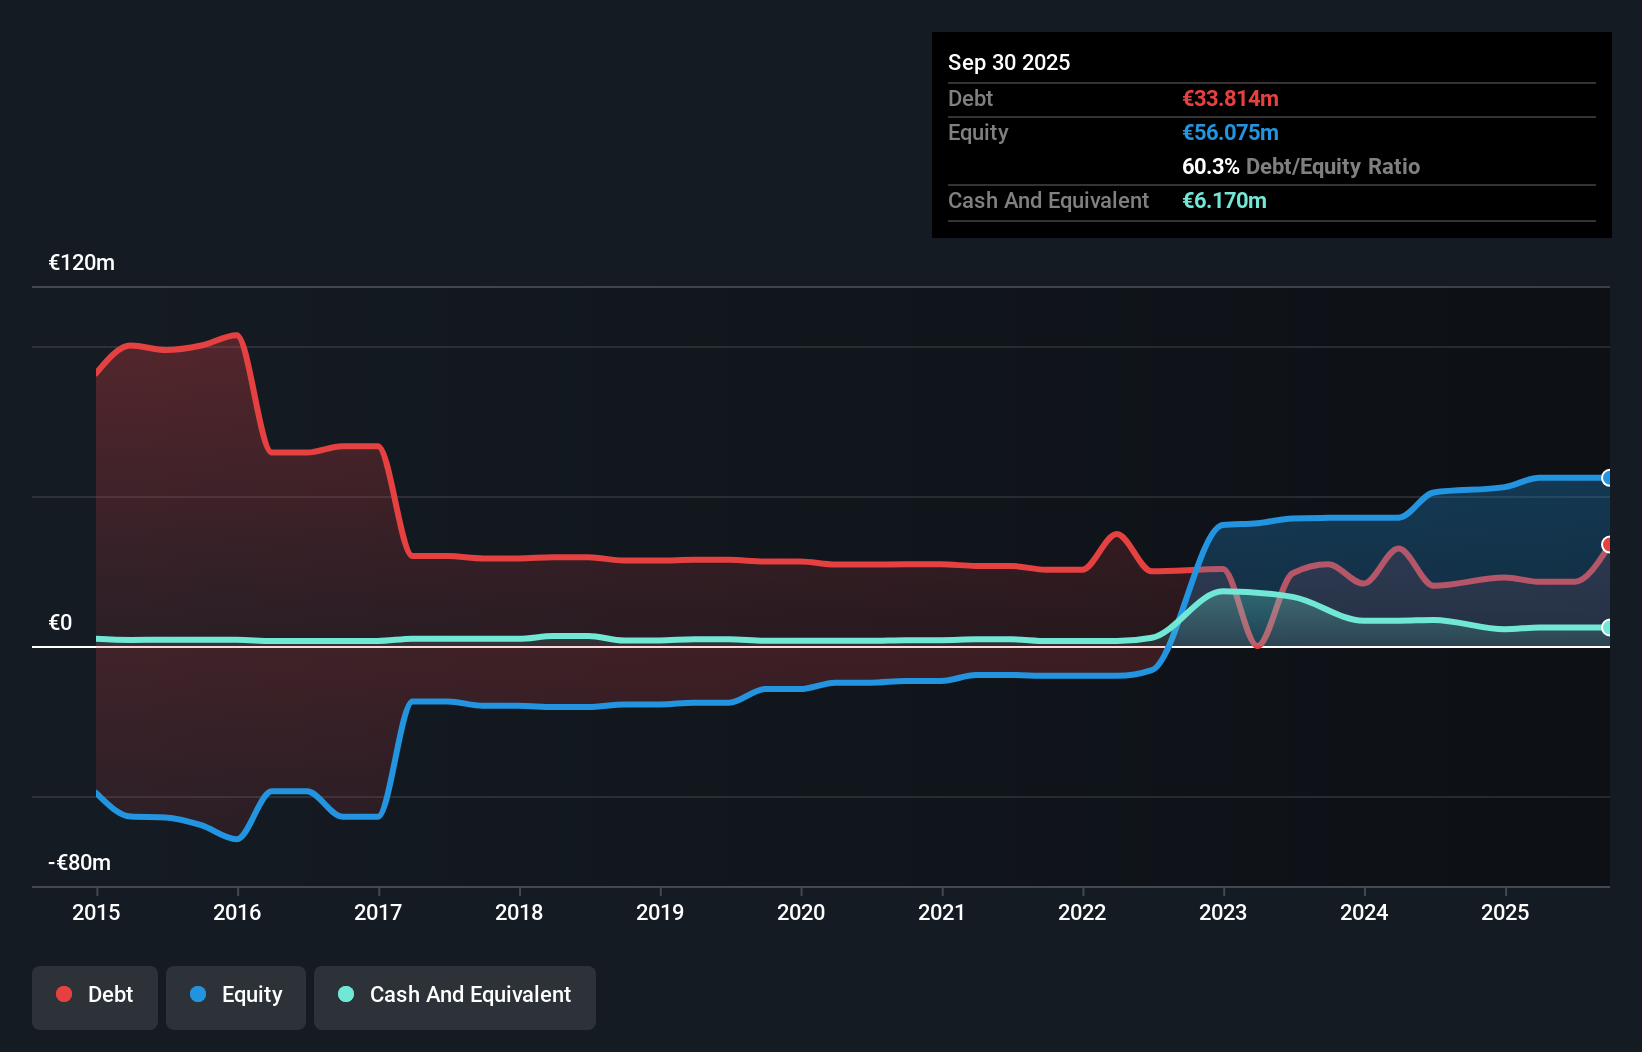Image resolution: width=1642 pixels, height=1052 pixels.
Task: Select the Debt endpoint marker at chart's right edge
Action: point(1607,546)
